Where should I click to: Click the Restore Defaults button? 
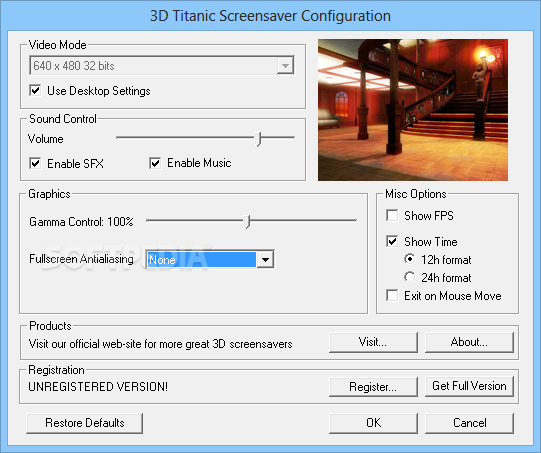coord(85,423)
